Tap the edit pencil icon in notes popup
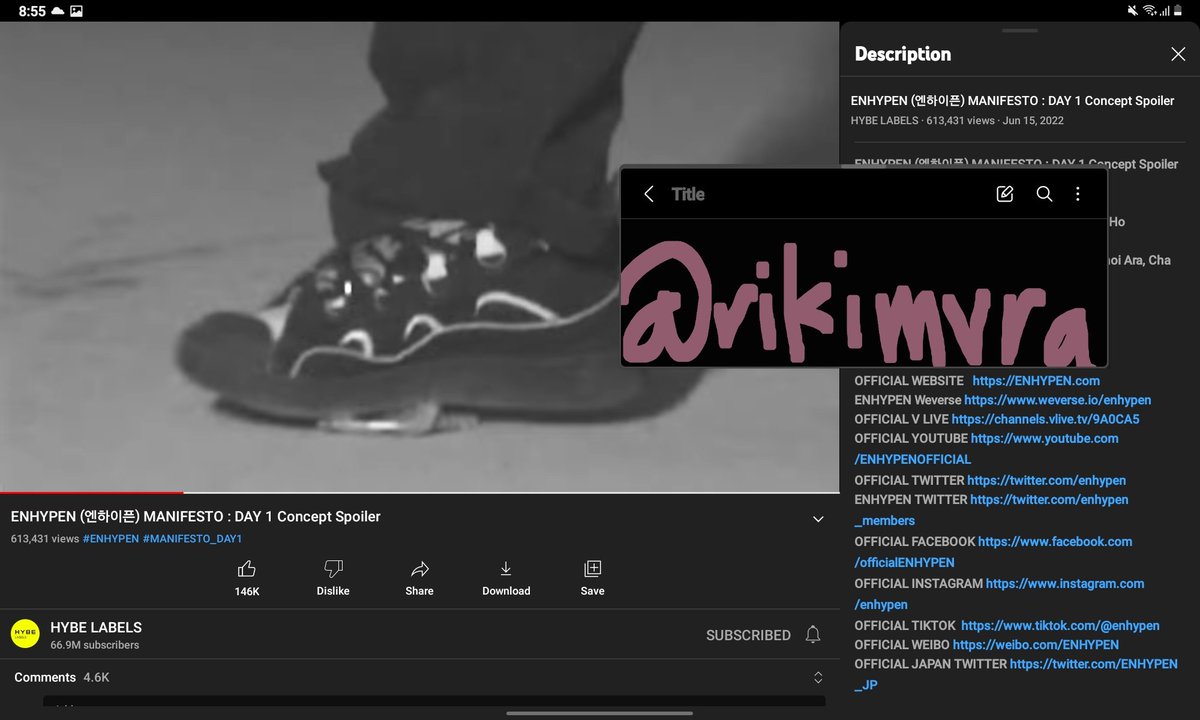This screenshot has height=720, width=1200. coord(1005,194)
